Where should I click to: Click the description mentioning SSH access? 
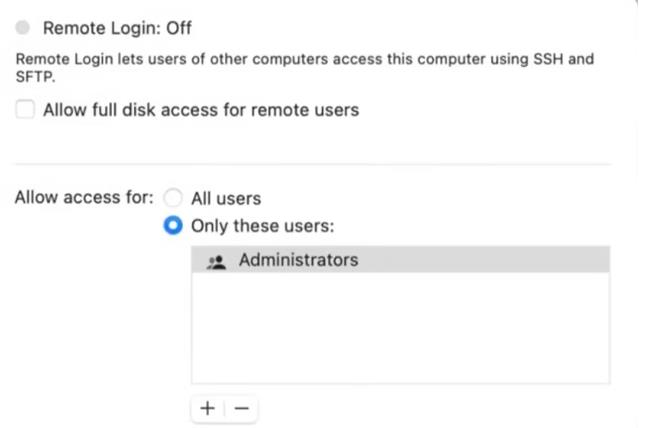click(305, 67)
